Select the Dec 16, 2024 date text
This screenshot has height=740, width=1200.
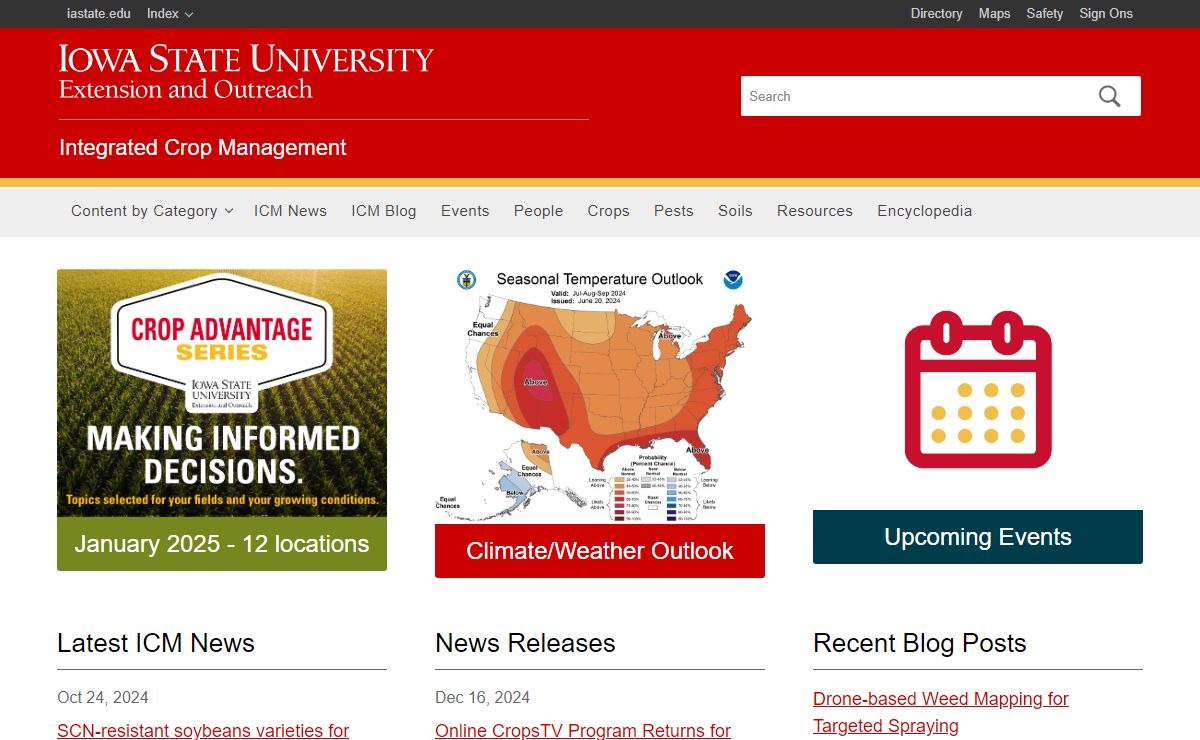[483, 697]
